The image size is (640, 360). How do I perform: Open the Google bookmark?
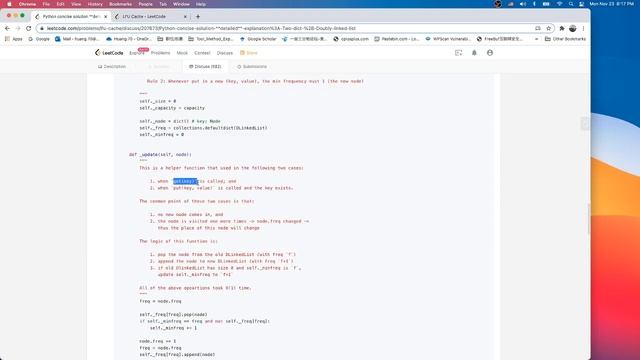click(x=39, y=39)
